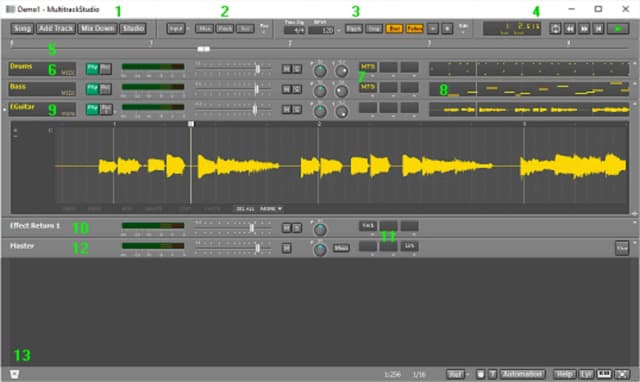
Task: Edit the BPM tempo field showing 120
Action: click(x=322, y=30)
